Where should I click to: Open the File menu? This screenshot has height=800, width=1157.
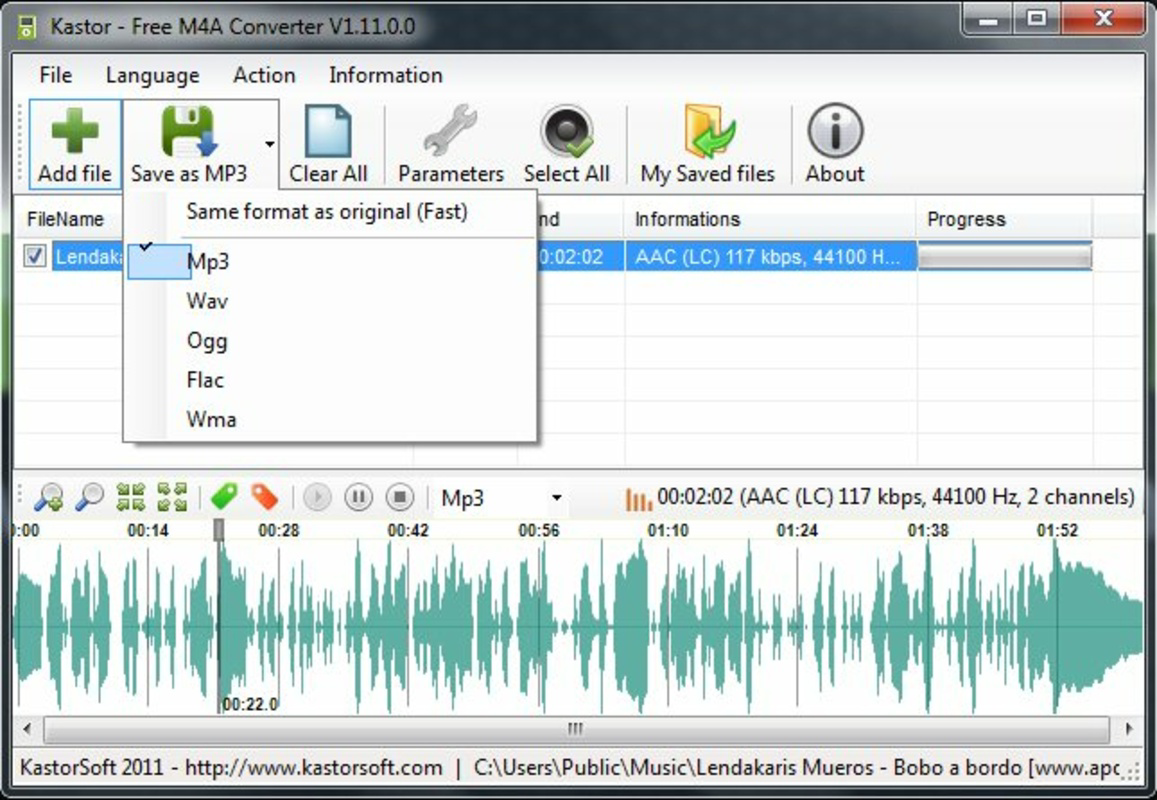coord(55,75)
